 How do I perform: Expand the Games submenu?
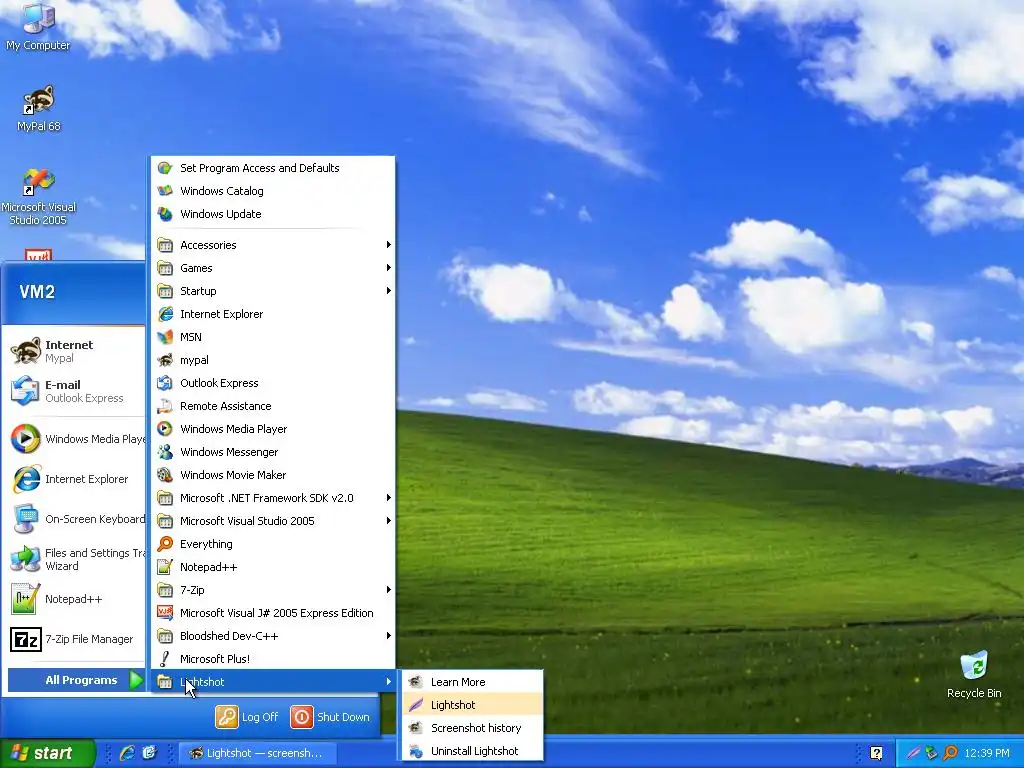273,268
